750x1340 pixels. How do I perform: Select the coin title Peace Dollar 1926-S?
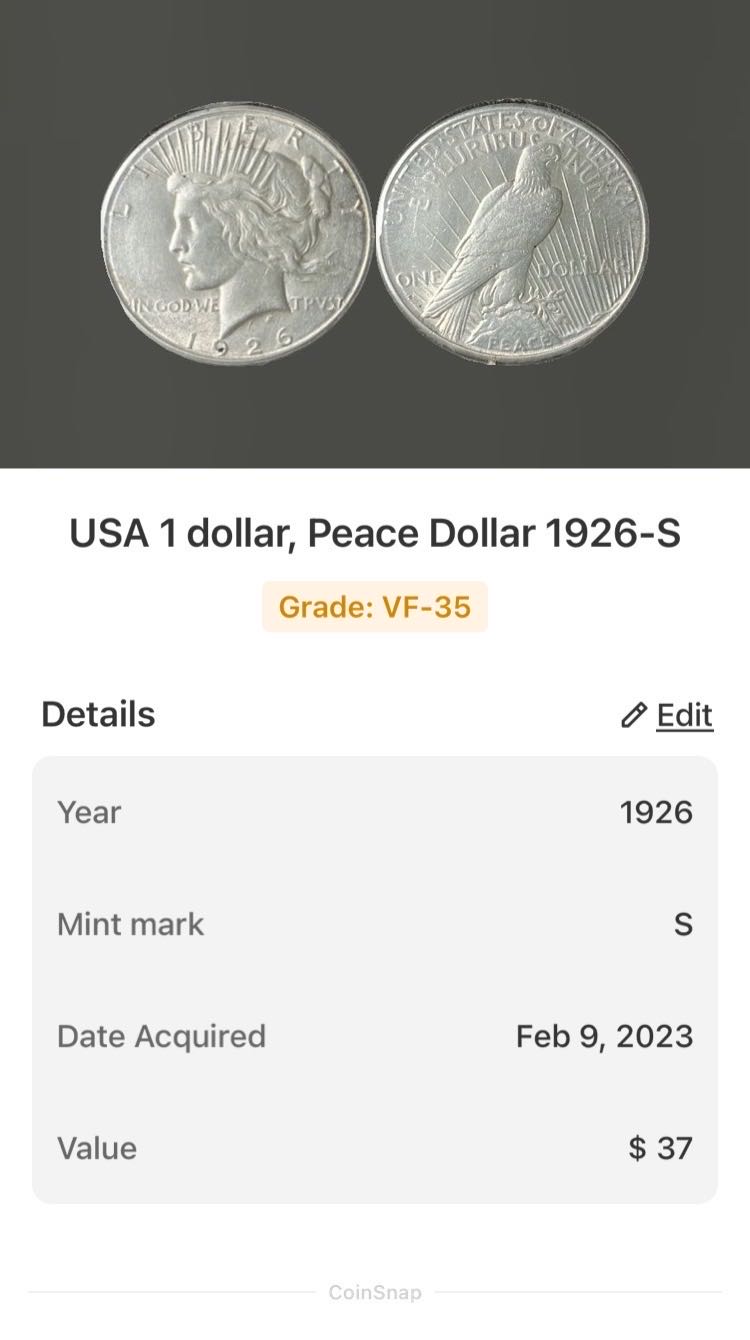(x=374, y=534)
